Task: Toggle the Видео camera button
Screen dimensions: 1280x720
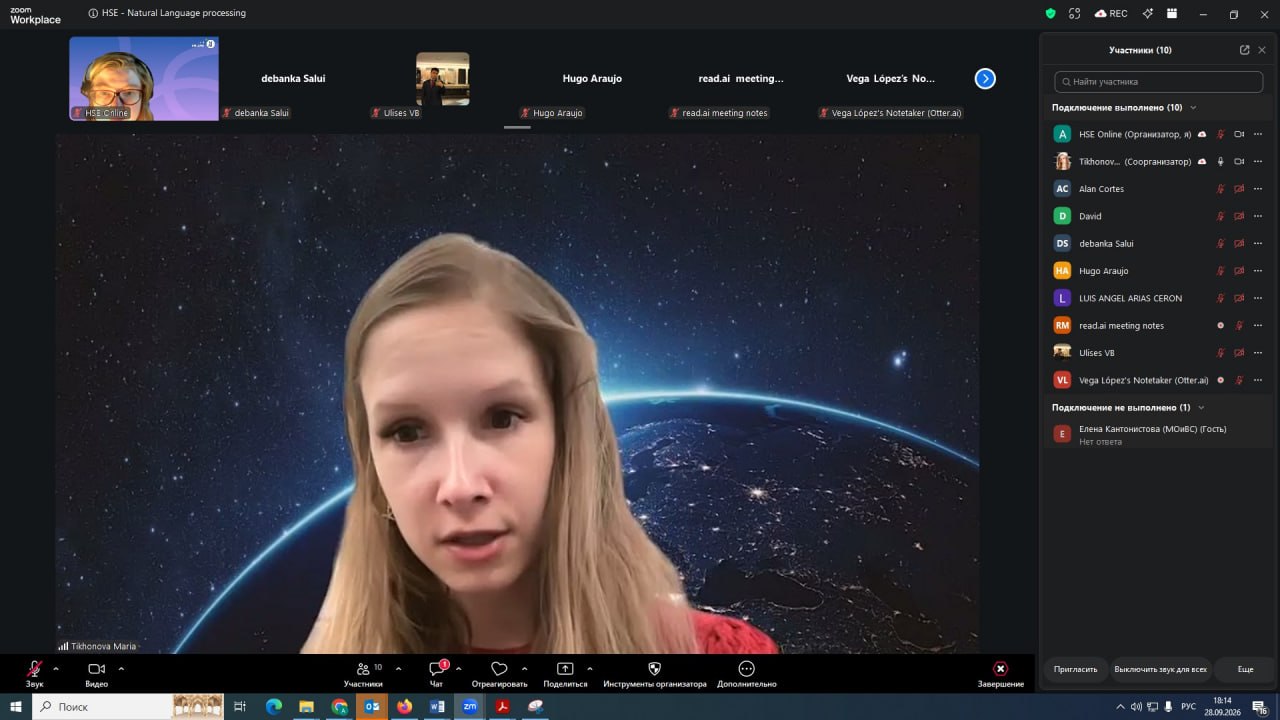Action: click(x=97, y=673)
